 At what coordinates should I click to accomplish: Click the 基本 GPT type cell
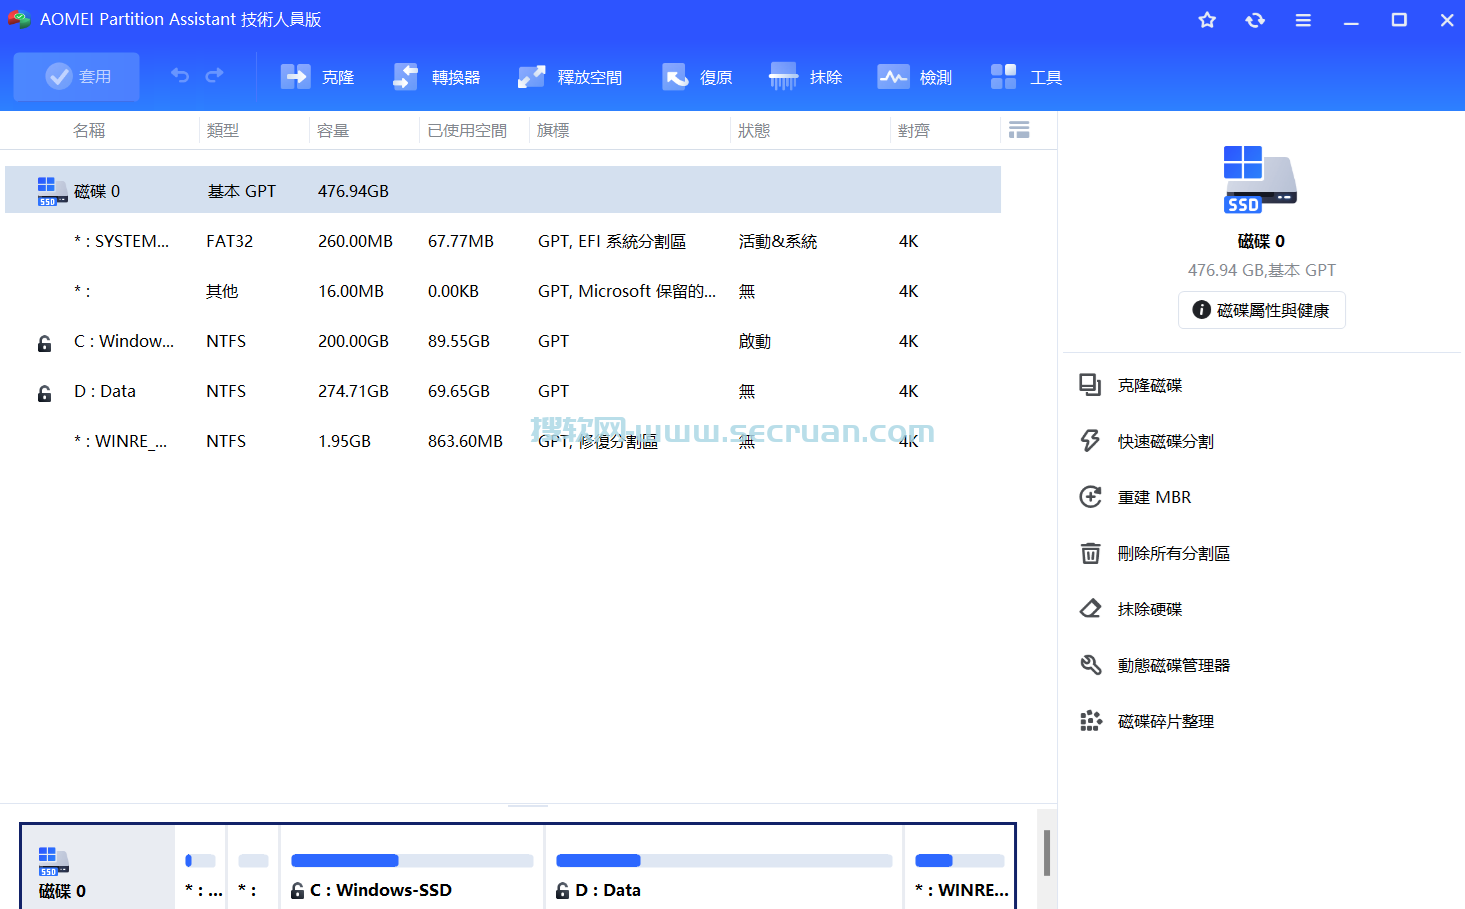pyautogui.click(x=242, y=191)
